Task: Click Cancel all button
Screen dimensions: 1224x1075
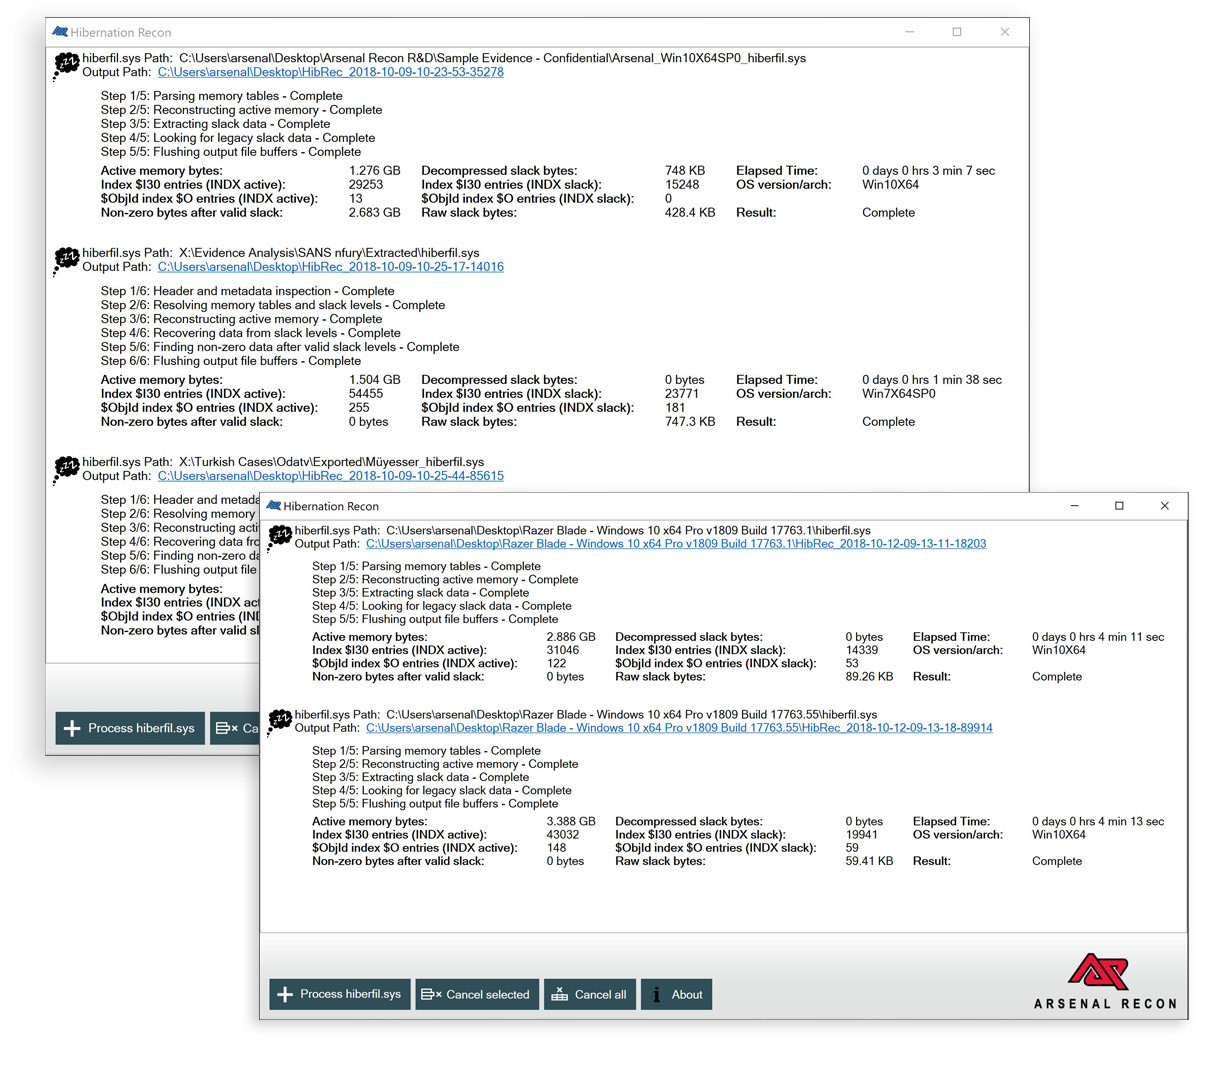Action: tap(589, 994)
